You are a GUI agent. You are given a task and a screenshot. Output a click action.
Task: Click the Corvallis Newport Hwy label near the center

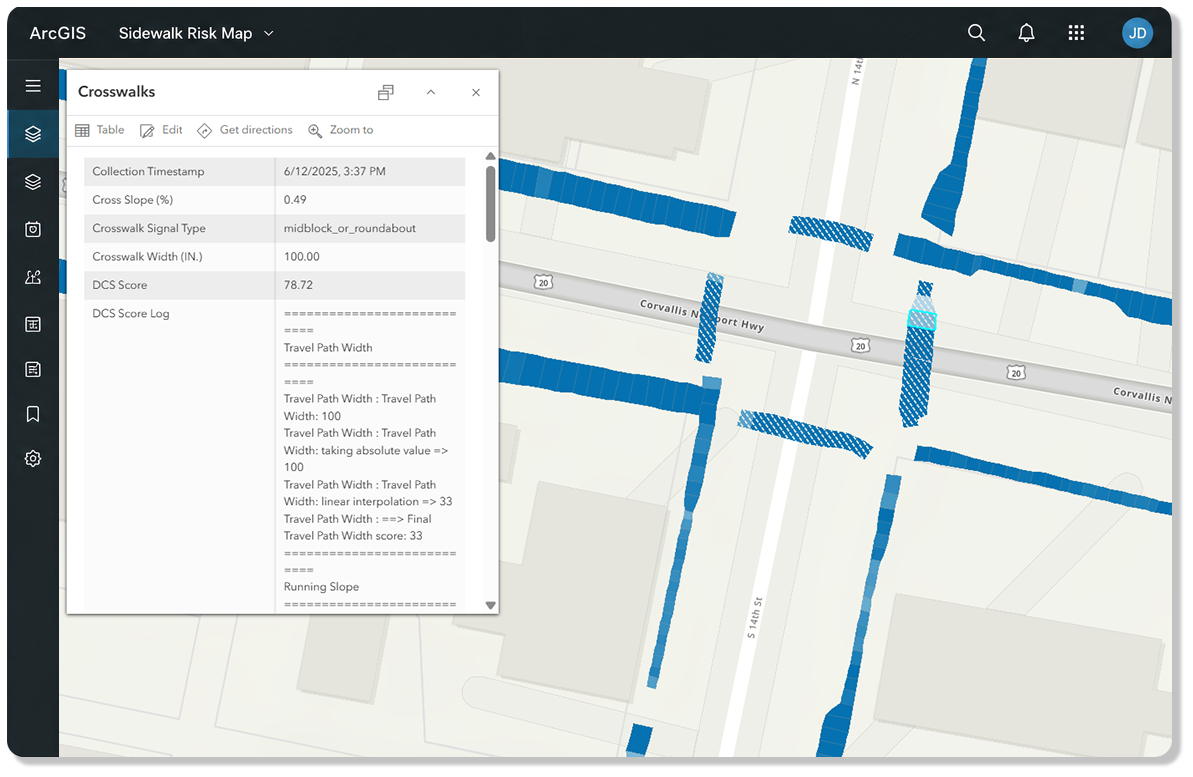pyautogui.click(x=701, y=315)
